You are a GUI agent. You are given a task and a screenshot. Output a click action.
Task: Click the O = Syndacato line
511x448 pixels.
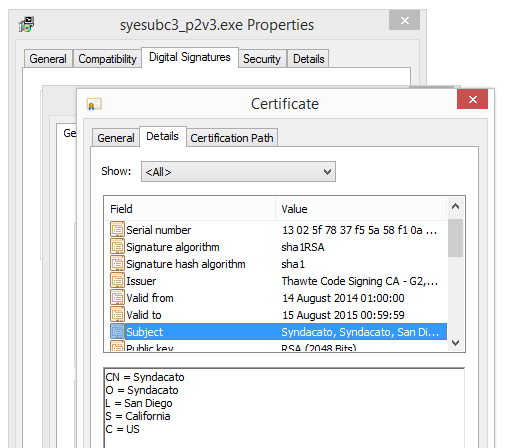click(142, 390)
